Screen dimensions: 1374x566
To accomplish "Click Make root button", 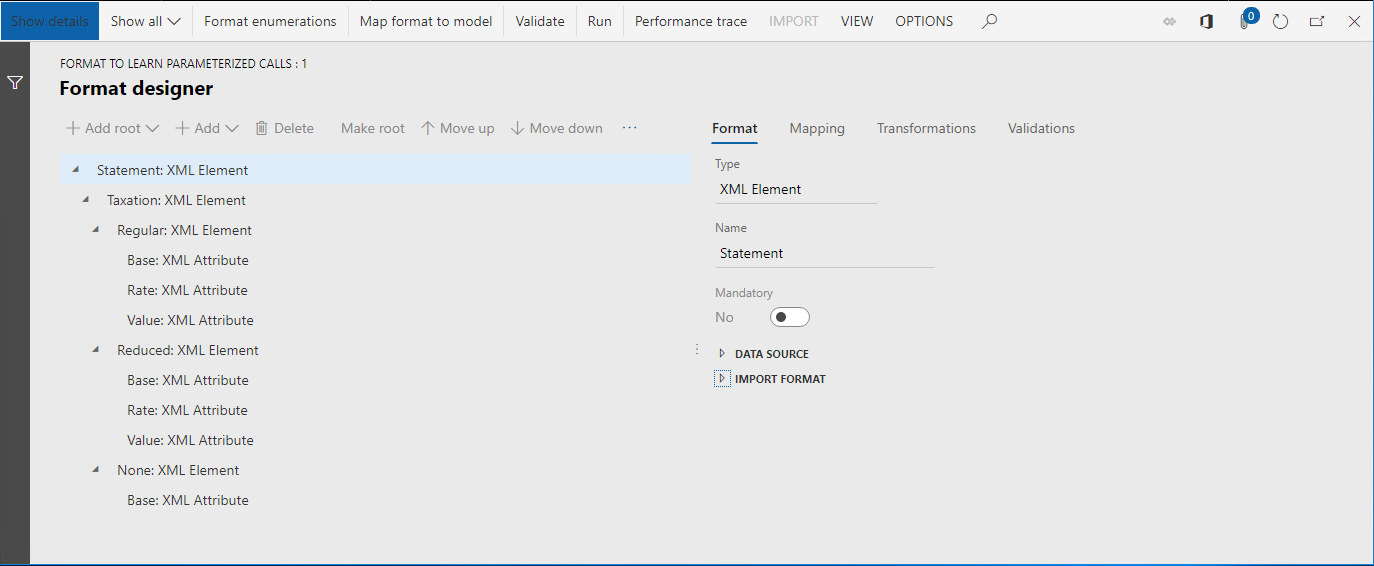I will [373, 128].
